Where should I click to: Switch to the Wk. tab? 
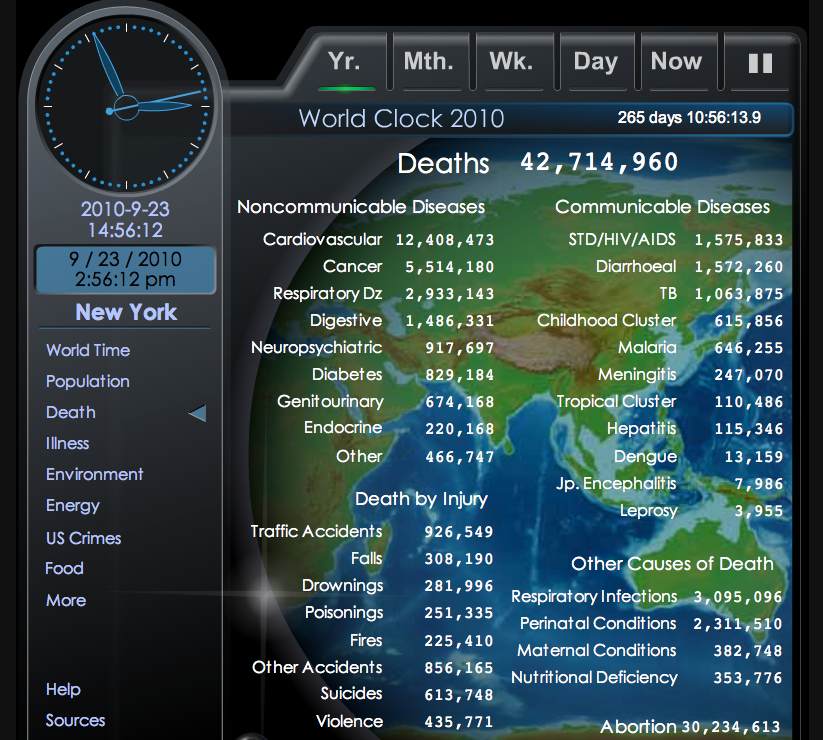(511, 61)
